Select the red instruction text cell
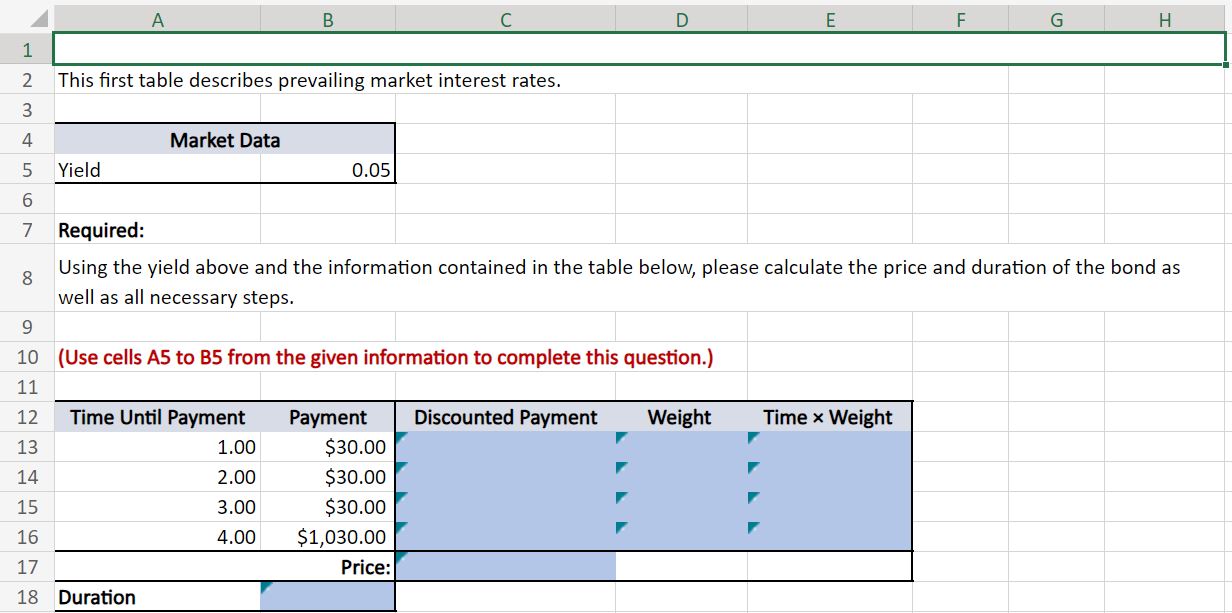The image size is (1232, 613). 157,357
